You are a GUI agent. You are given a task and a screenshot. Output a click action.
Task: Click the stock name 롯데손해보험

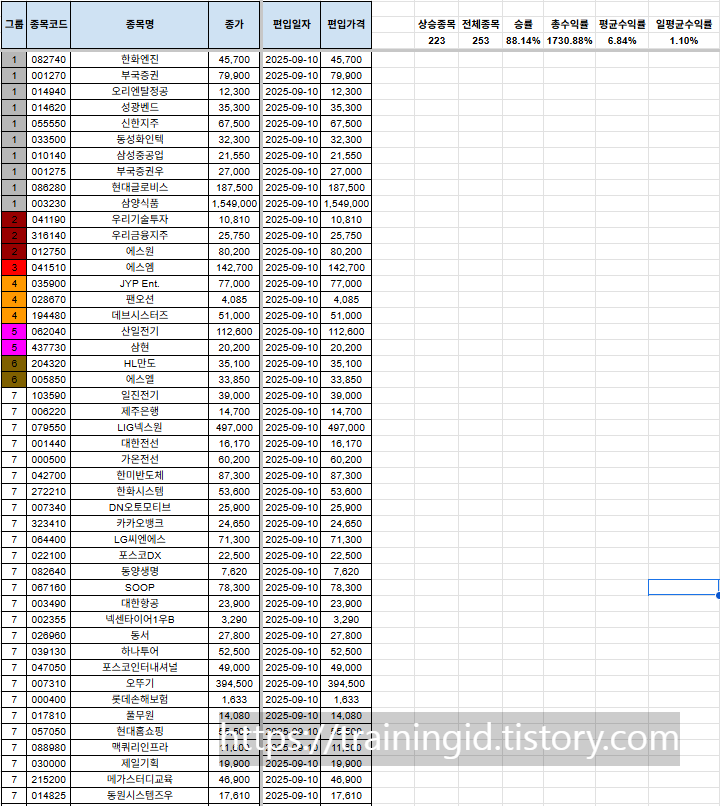click(x=139, y=700)
